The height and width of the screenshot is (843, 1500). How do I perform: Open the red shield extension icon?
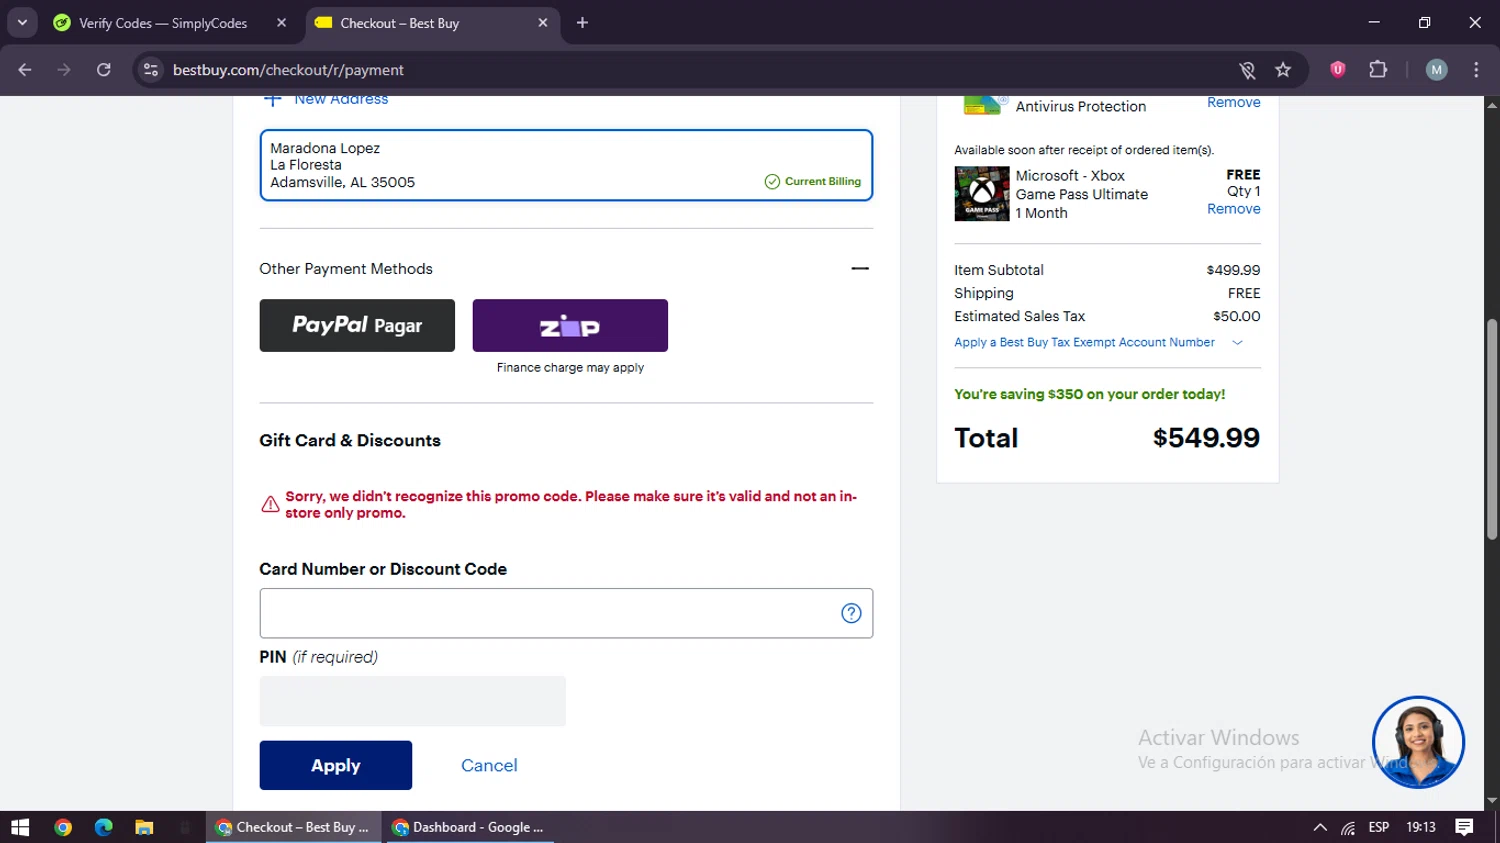pos(1337,69)
